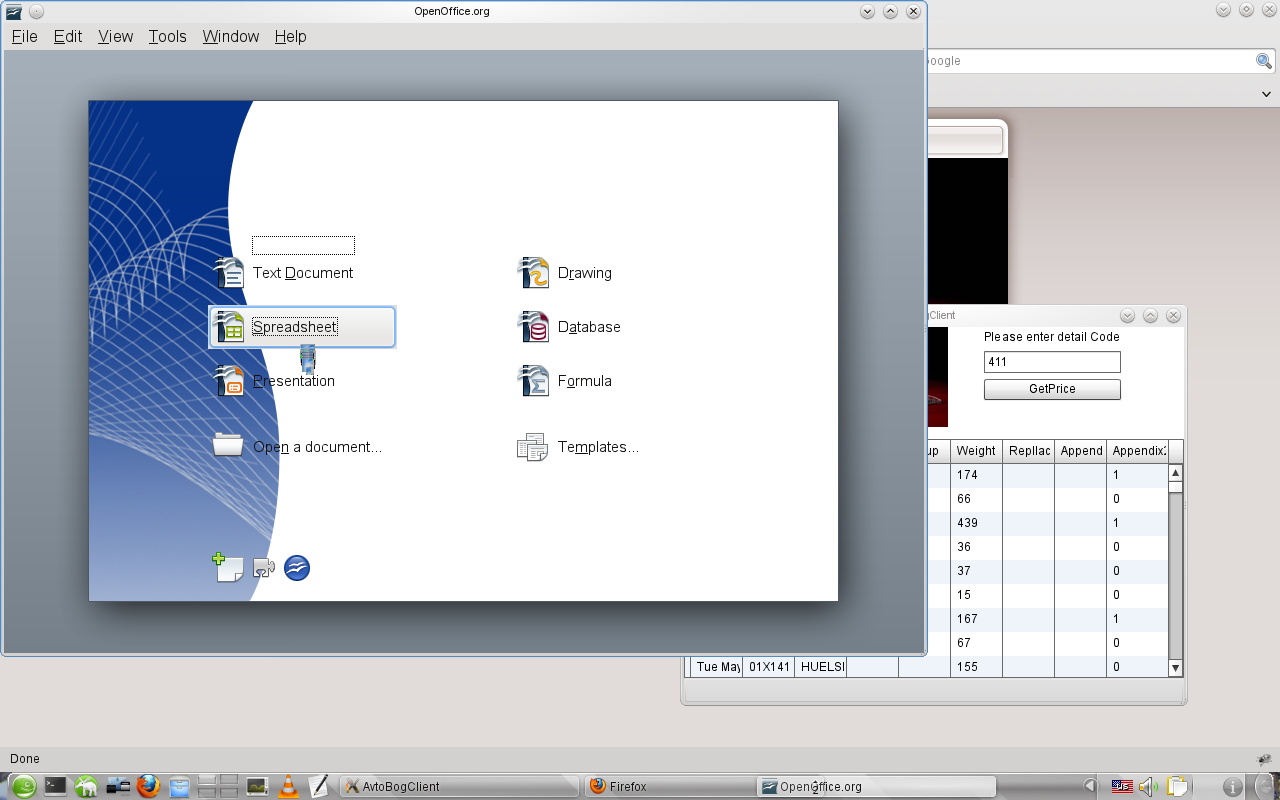1280x800 pixels.
Task: Open the OpenOffice.org window menu icon
Action: [x=14, y=12]
